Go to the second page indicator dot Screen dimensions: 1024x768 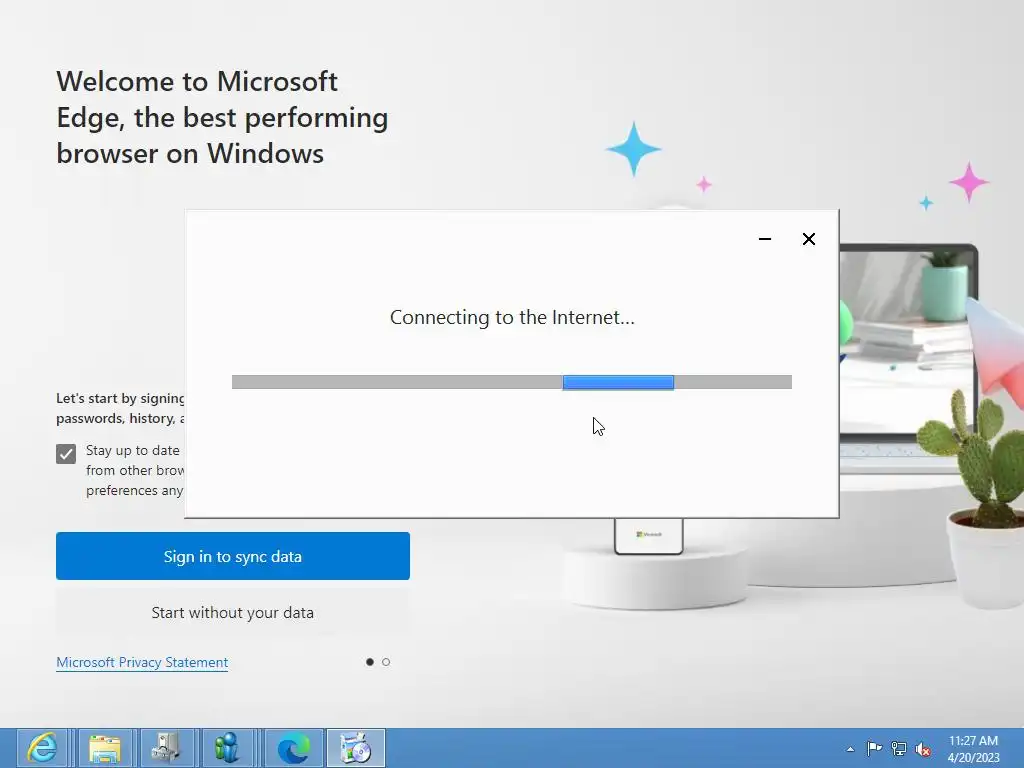click(x=386, y=662)
